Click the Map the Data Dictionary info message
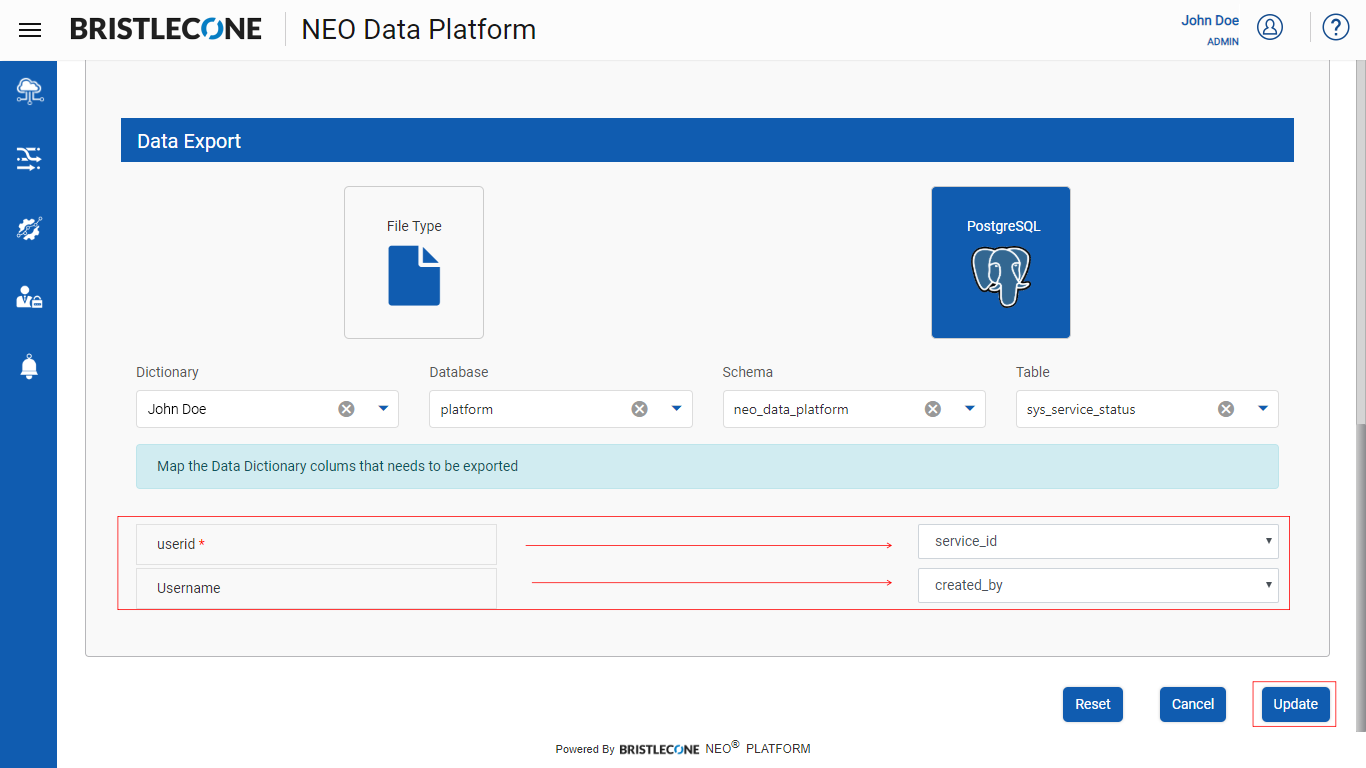The height and width of the screenshot is (768, 1366). click(707, 466)
